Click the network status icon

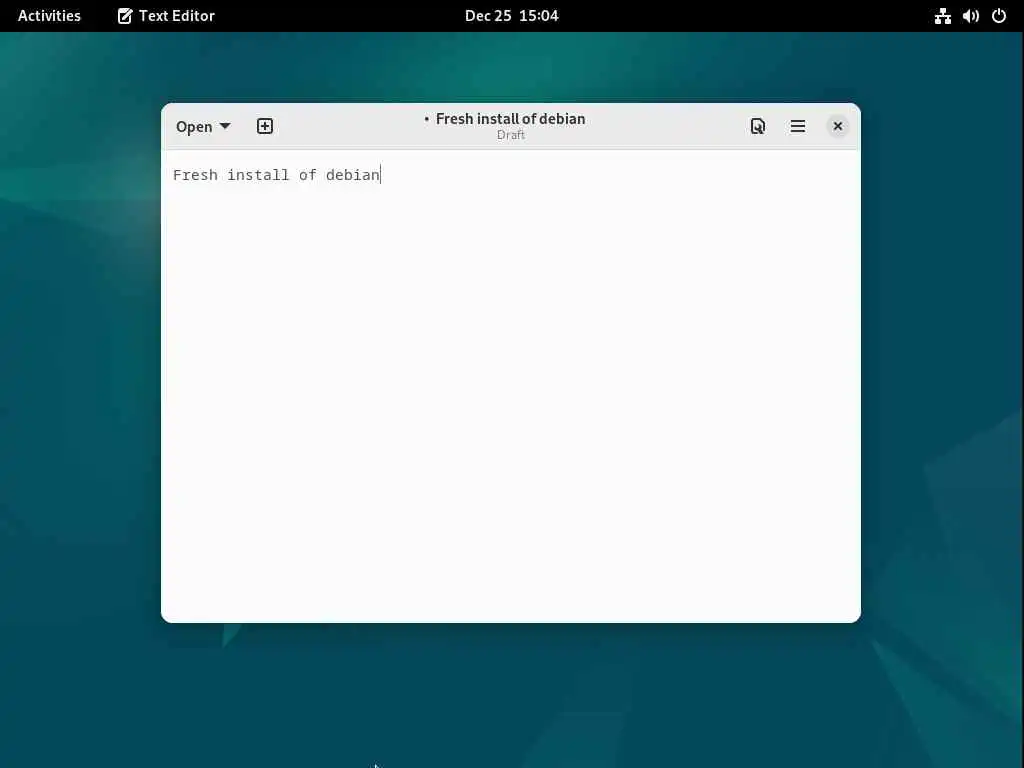point(942,16)
